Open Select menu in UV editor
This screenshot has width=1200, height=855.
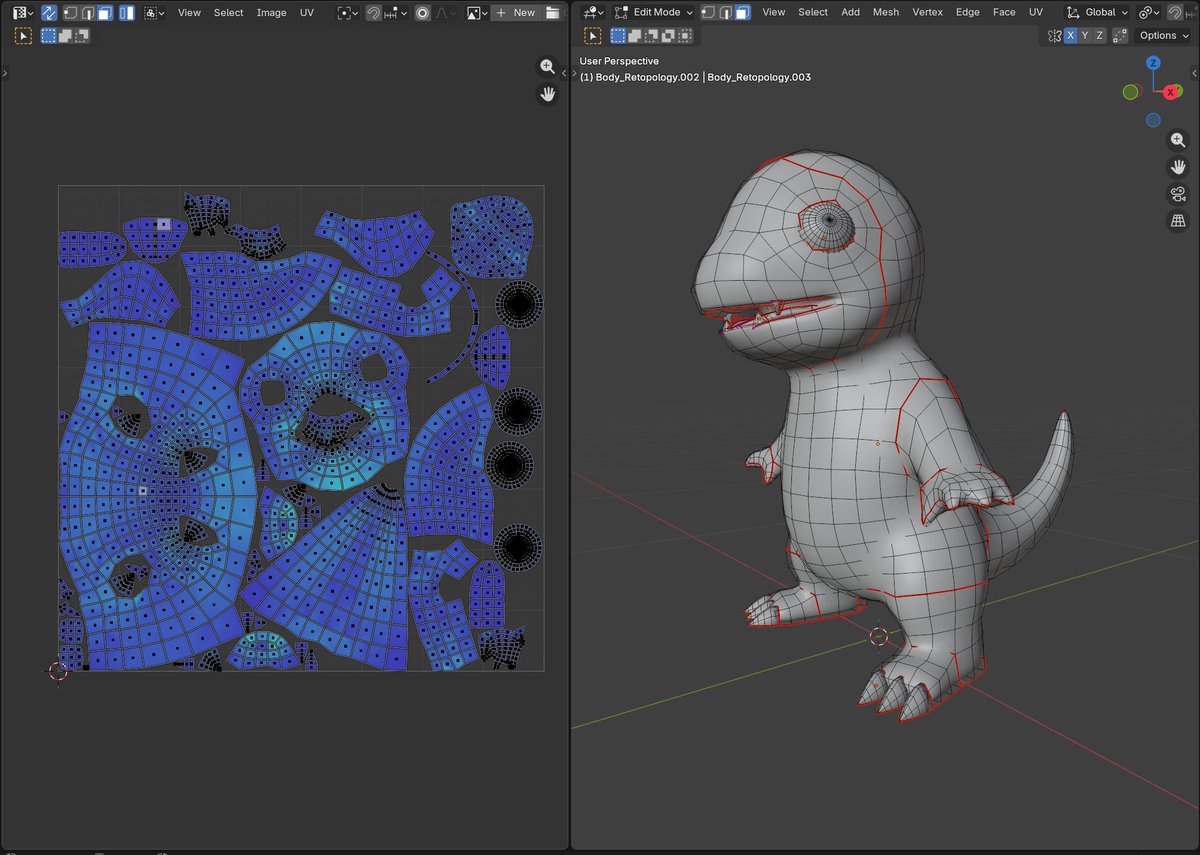228,13
